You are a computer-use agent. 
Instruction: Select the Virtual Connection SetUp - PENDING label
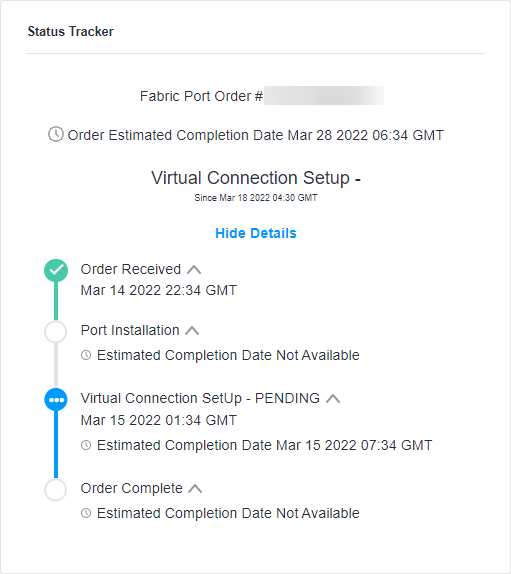200,398
